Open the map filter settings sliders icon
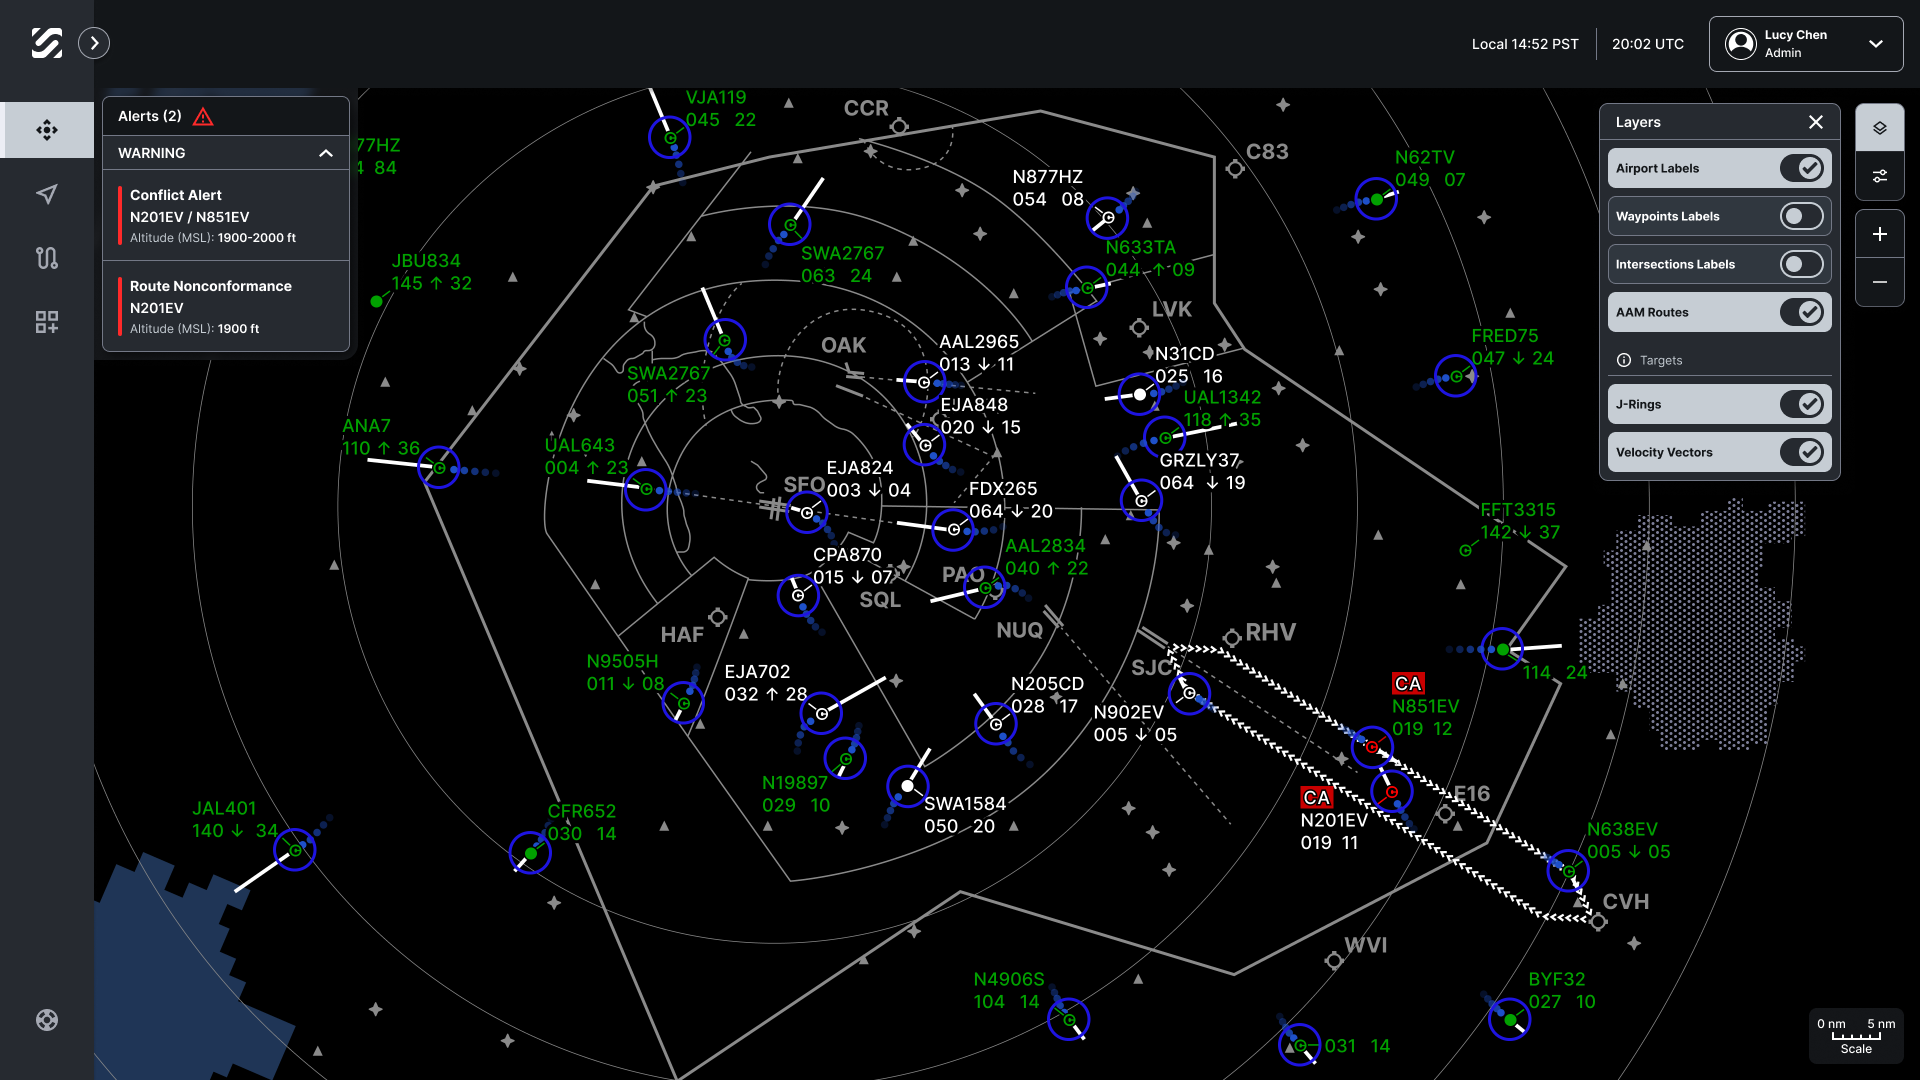Viewport: 1920px width, 1080px height. coord(1880,176)
